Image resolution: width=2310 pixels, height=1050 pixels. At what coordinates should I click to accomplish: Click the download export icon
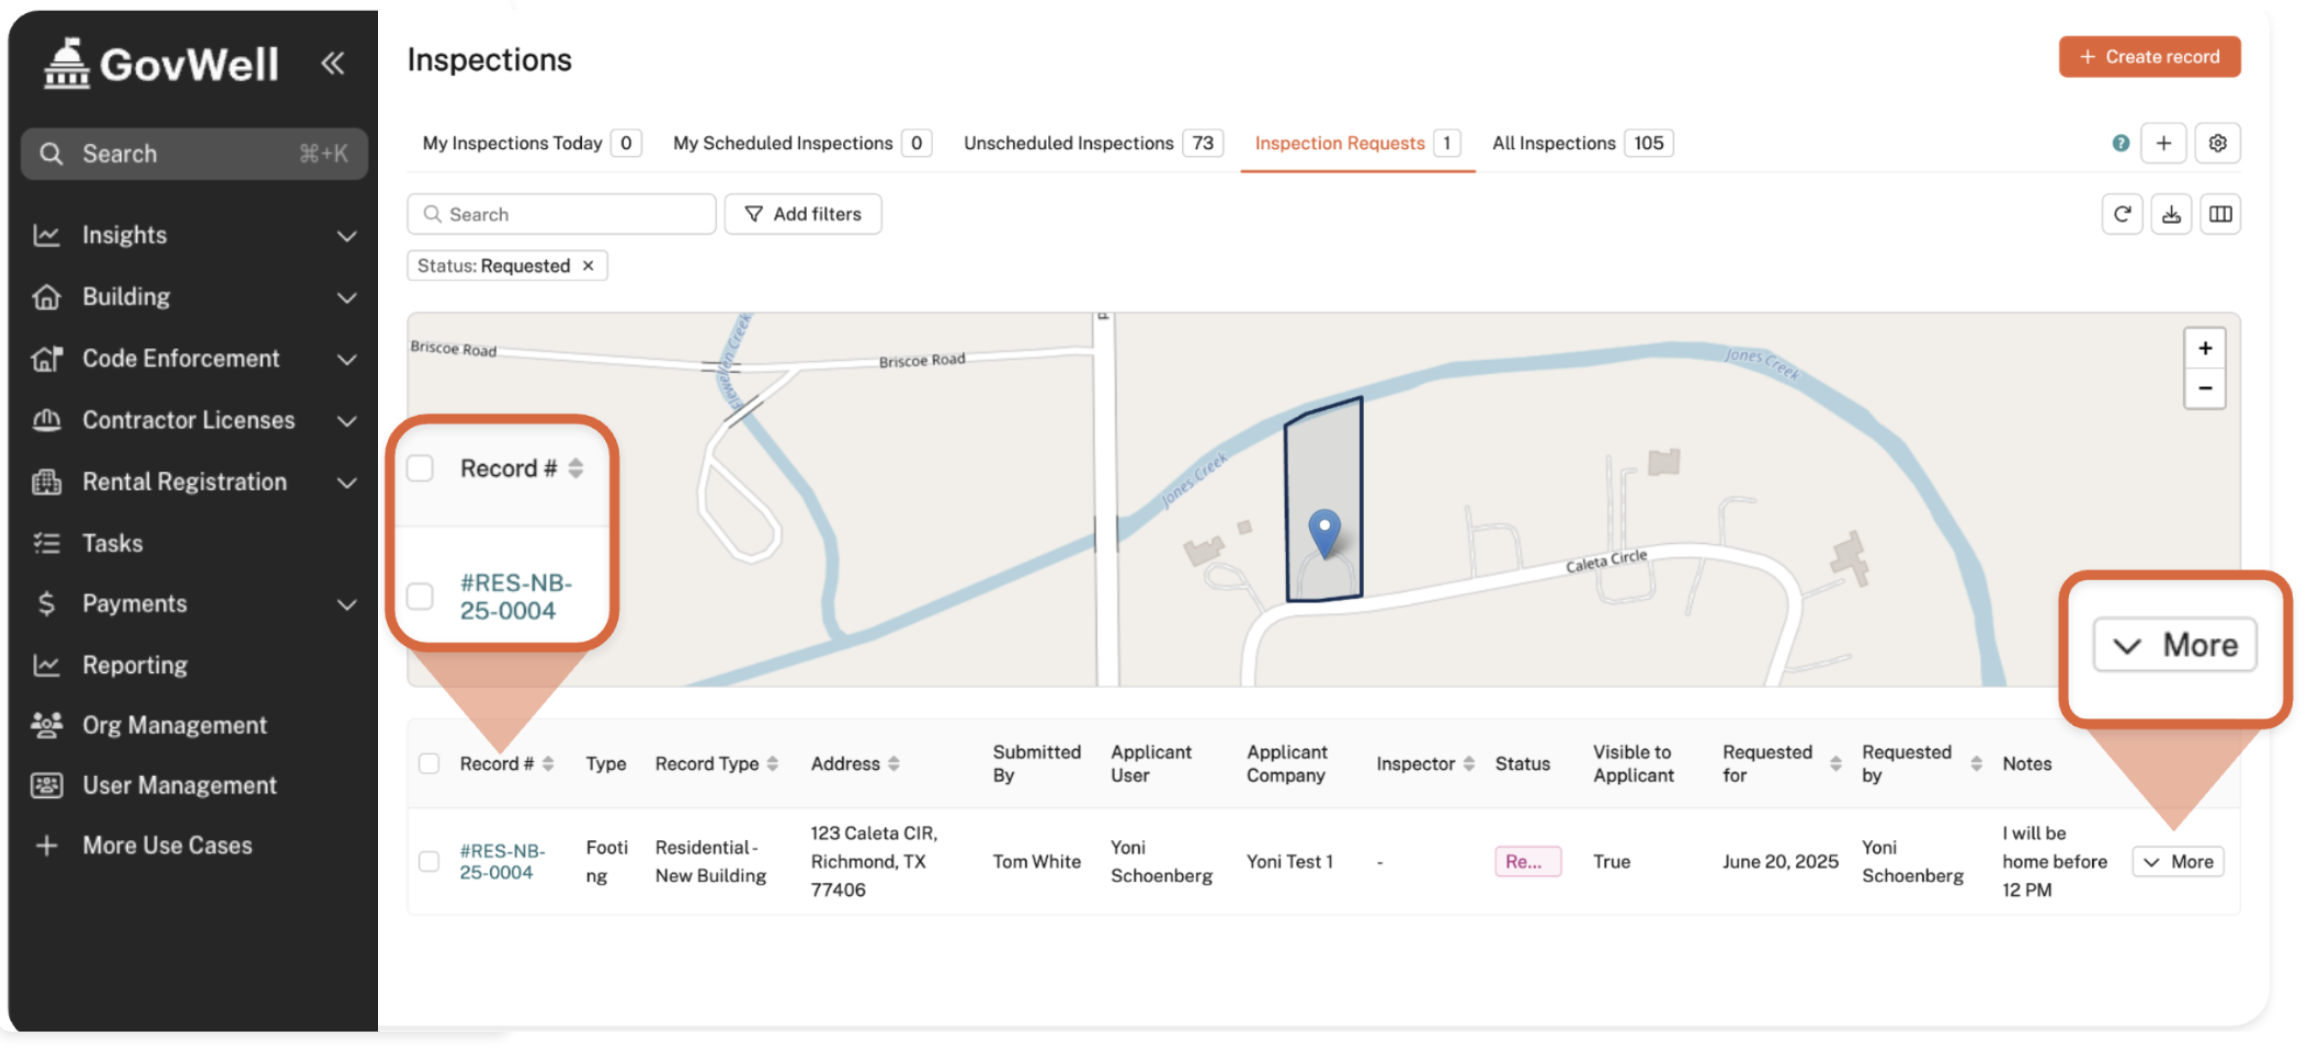(x=2171, y=214)
